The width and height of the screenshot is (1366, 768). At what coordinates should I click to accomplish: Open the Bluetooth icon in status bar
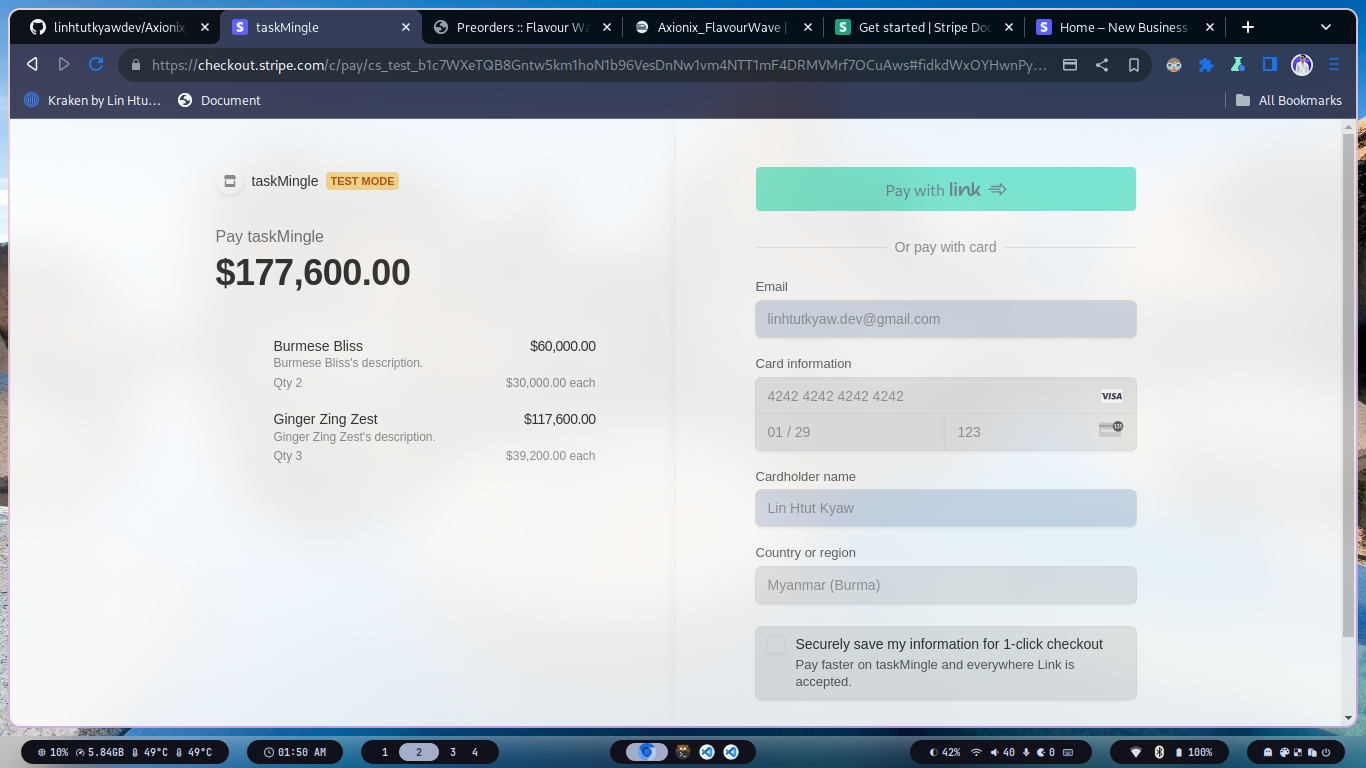pyautogui.click(x=1160, y=752)
